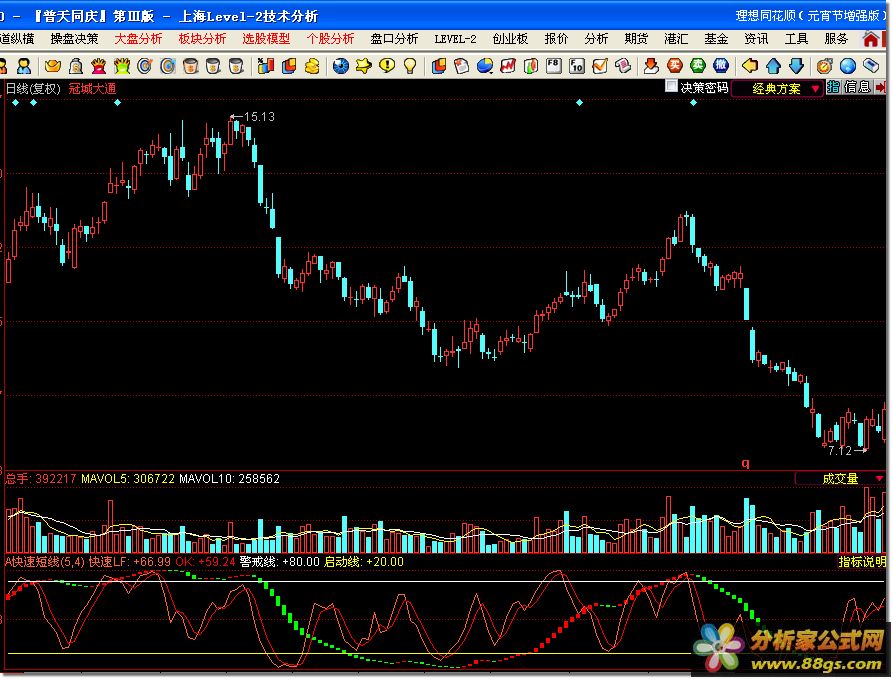893x679 pixels.
Task: Click the yellow star favorites icon
Action: (363, 66)
